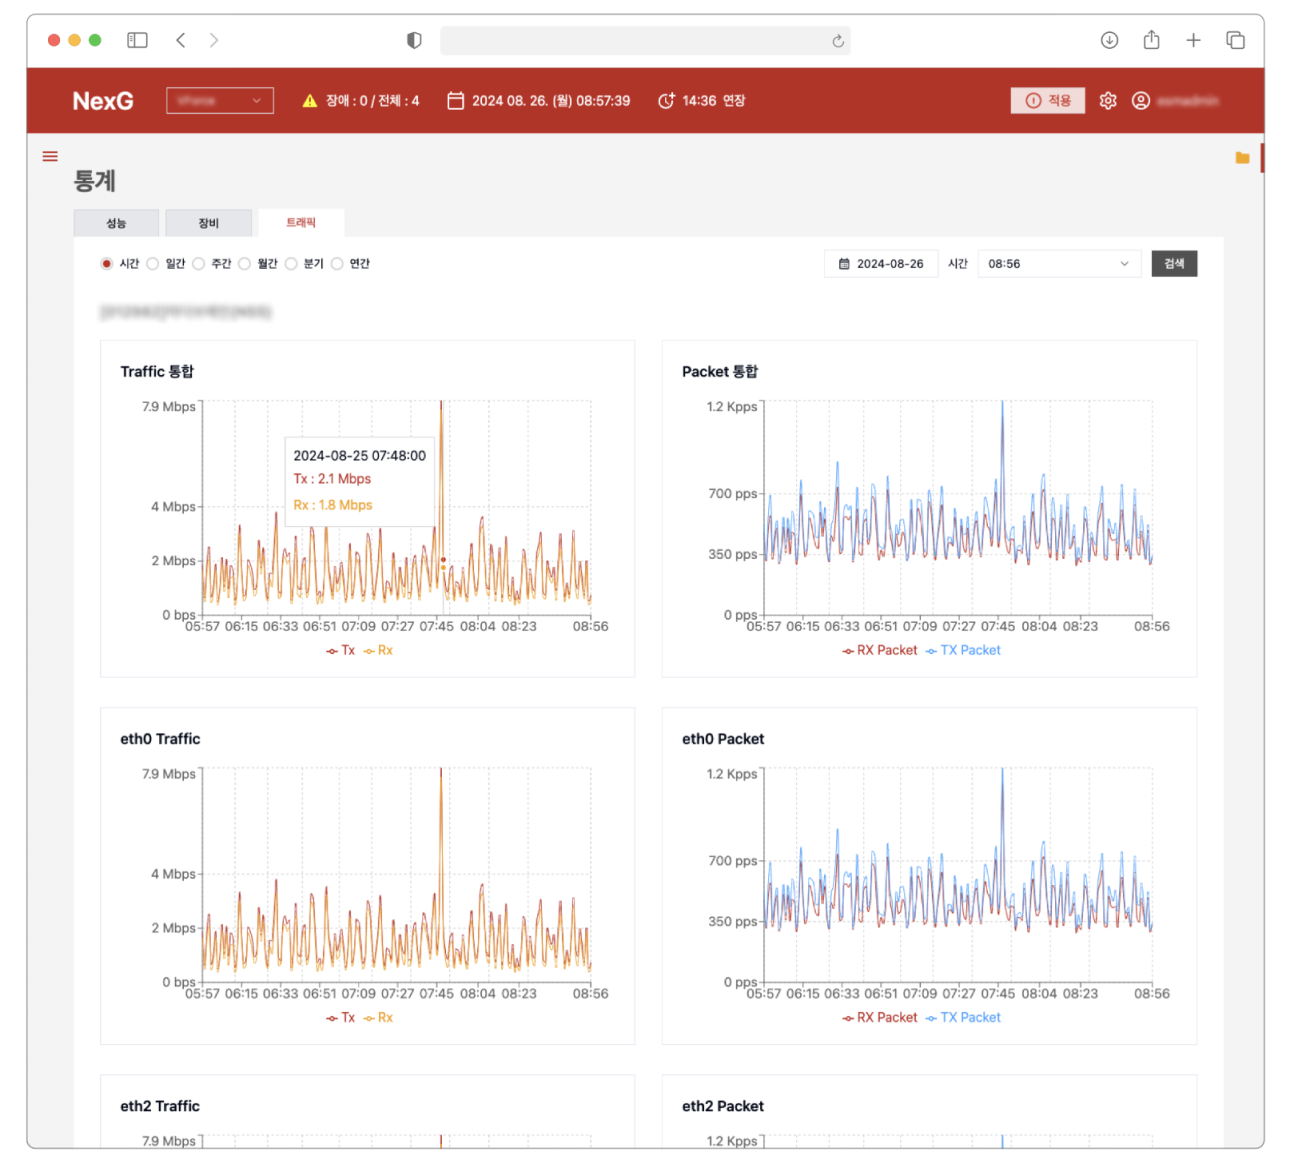Screen dimensions: 1290x1163
Task: Toggle TX Packet legend in Packet 통합 chart
Action: pyautogui.click(x=963, y=651)
